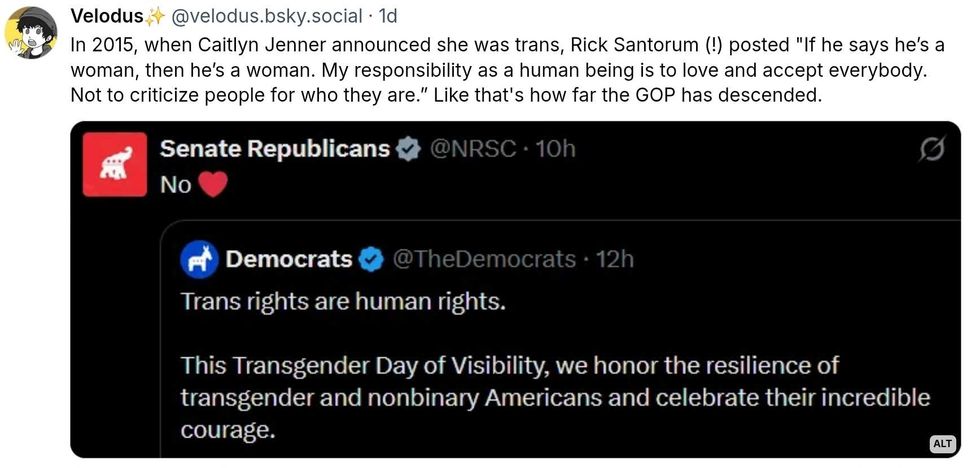980x468 pixels.
Task: Click the post text about Rick Santorum
Action: point(500,72)
